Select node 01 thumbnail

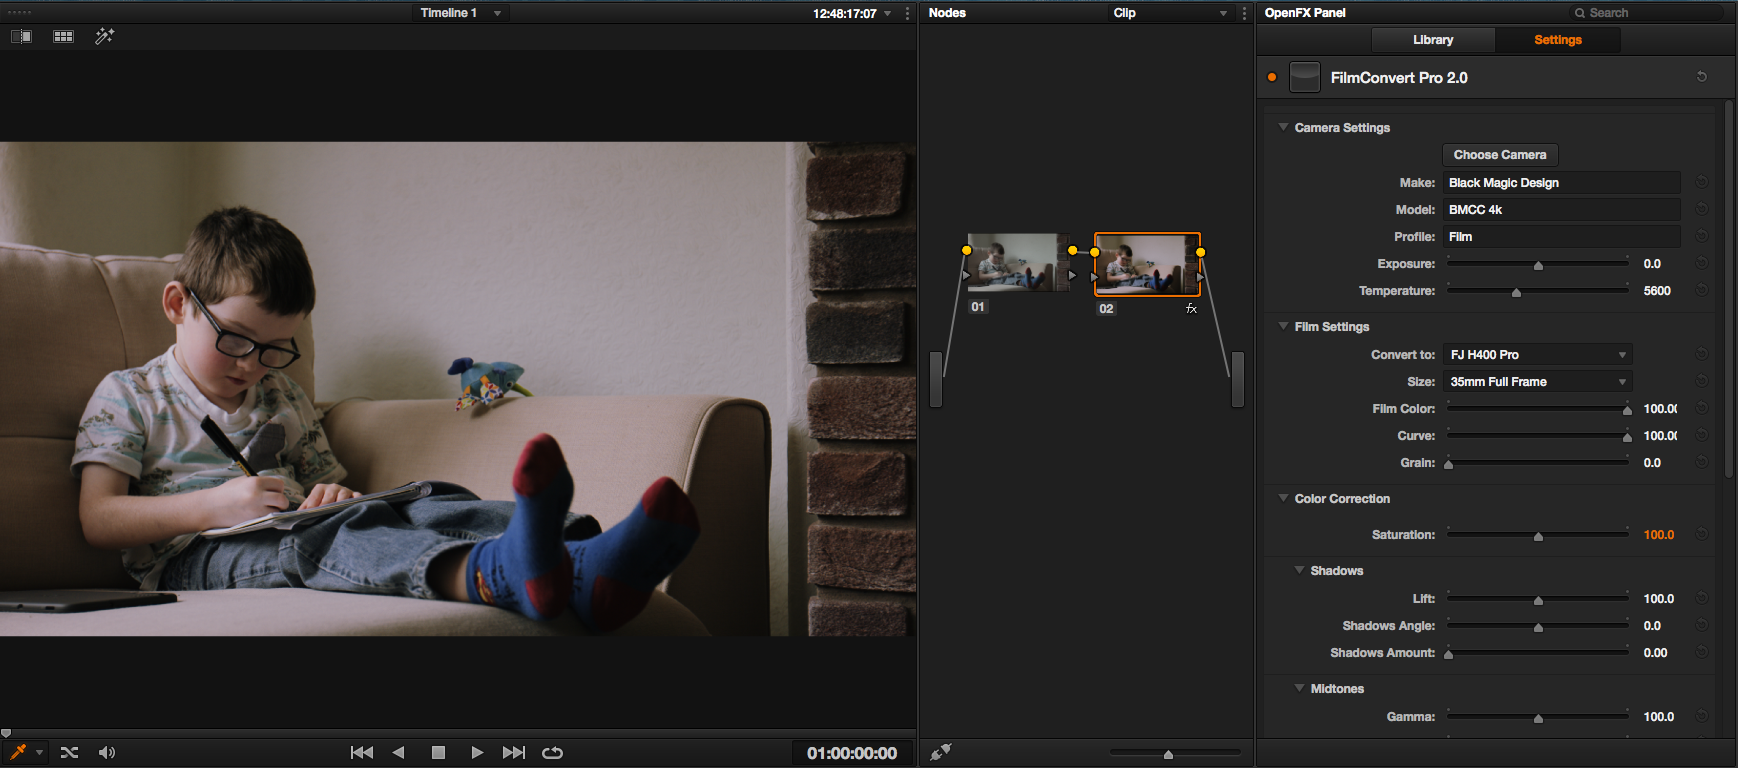[1019, 262]
